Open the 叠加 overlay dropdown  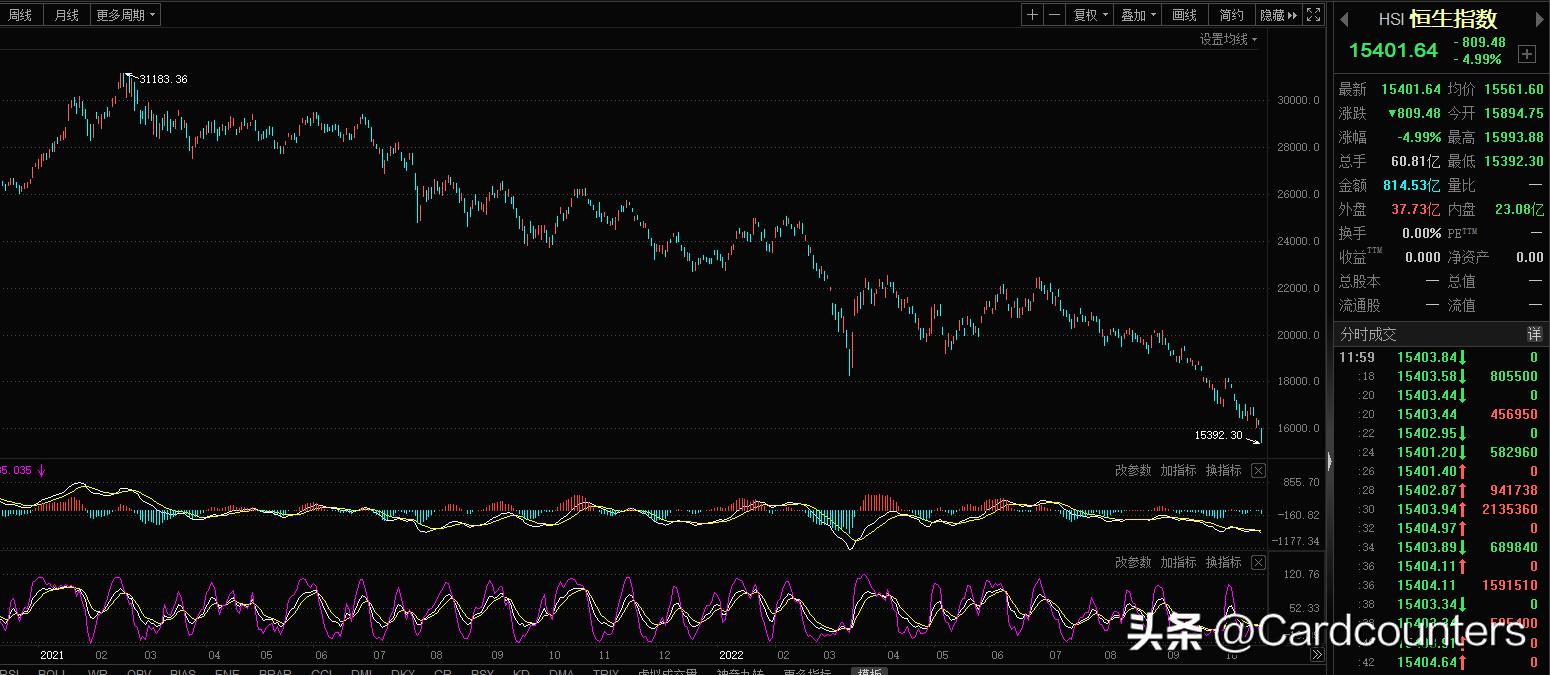pyautogui.click(x=1138, y=15)
